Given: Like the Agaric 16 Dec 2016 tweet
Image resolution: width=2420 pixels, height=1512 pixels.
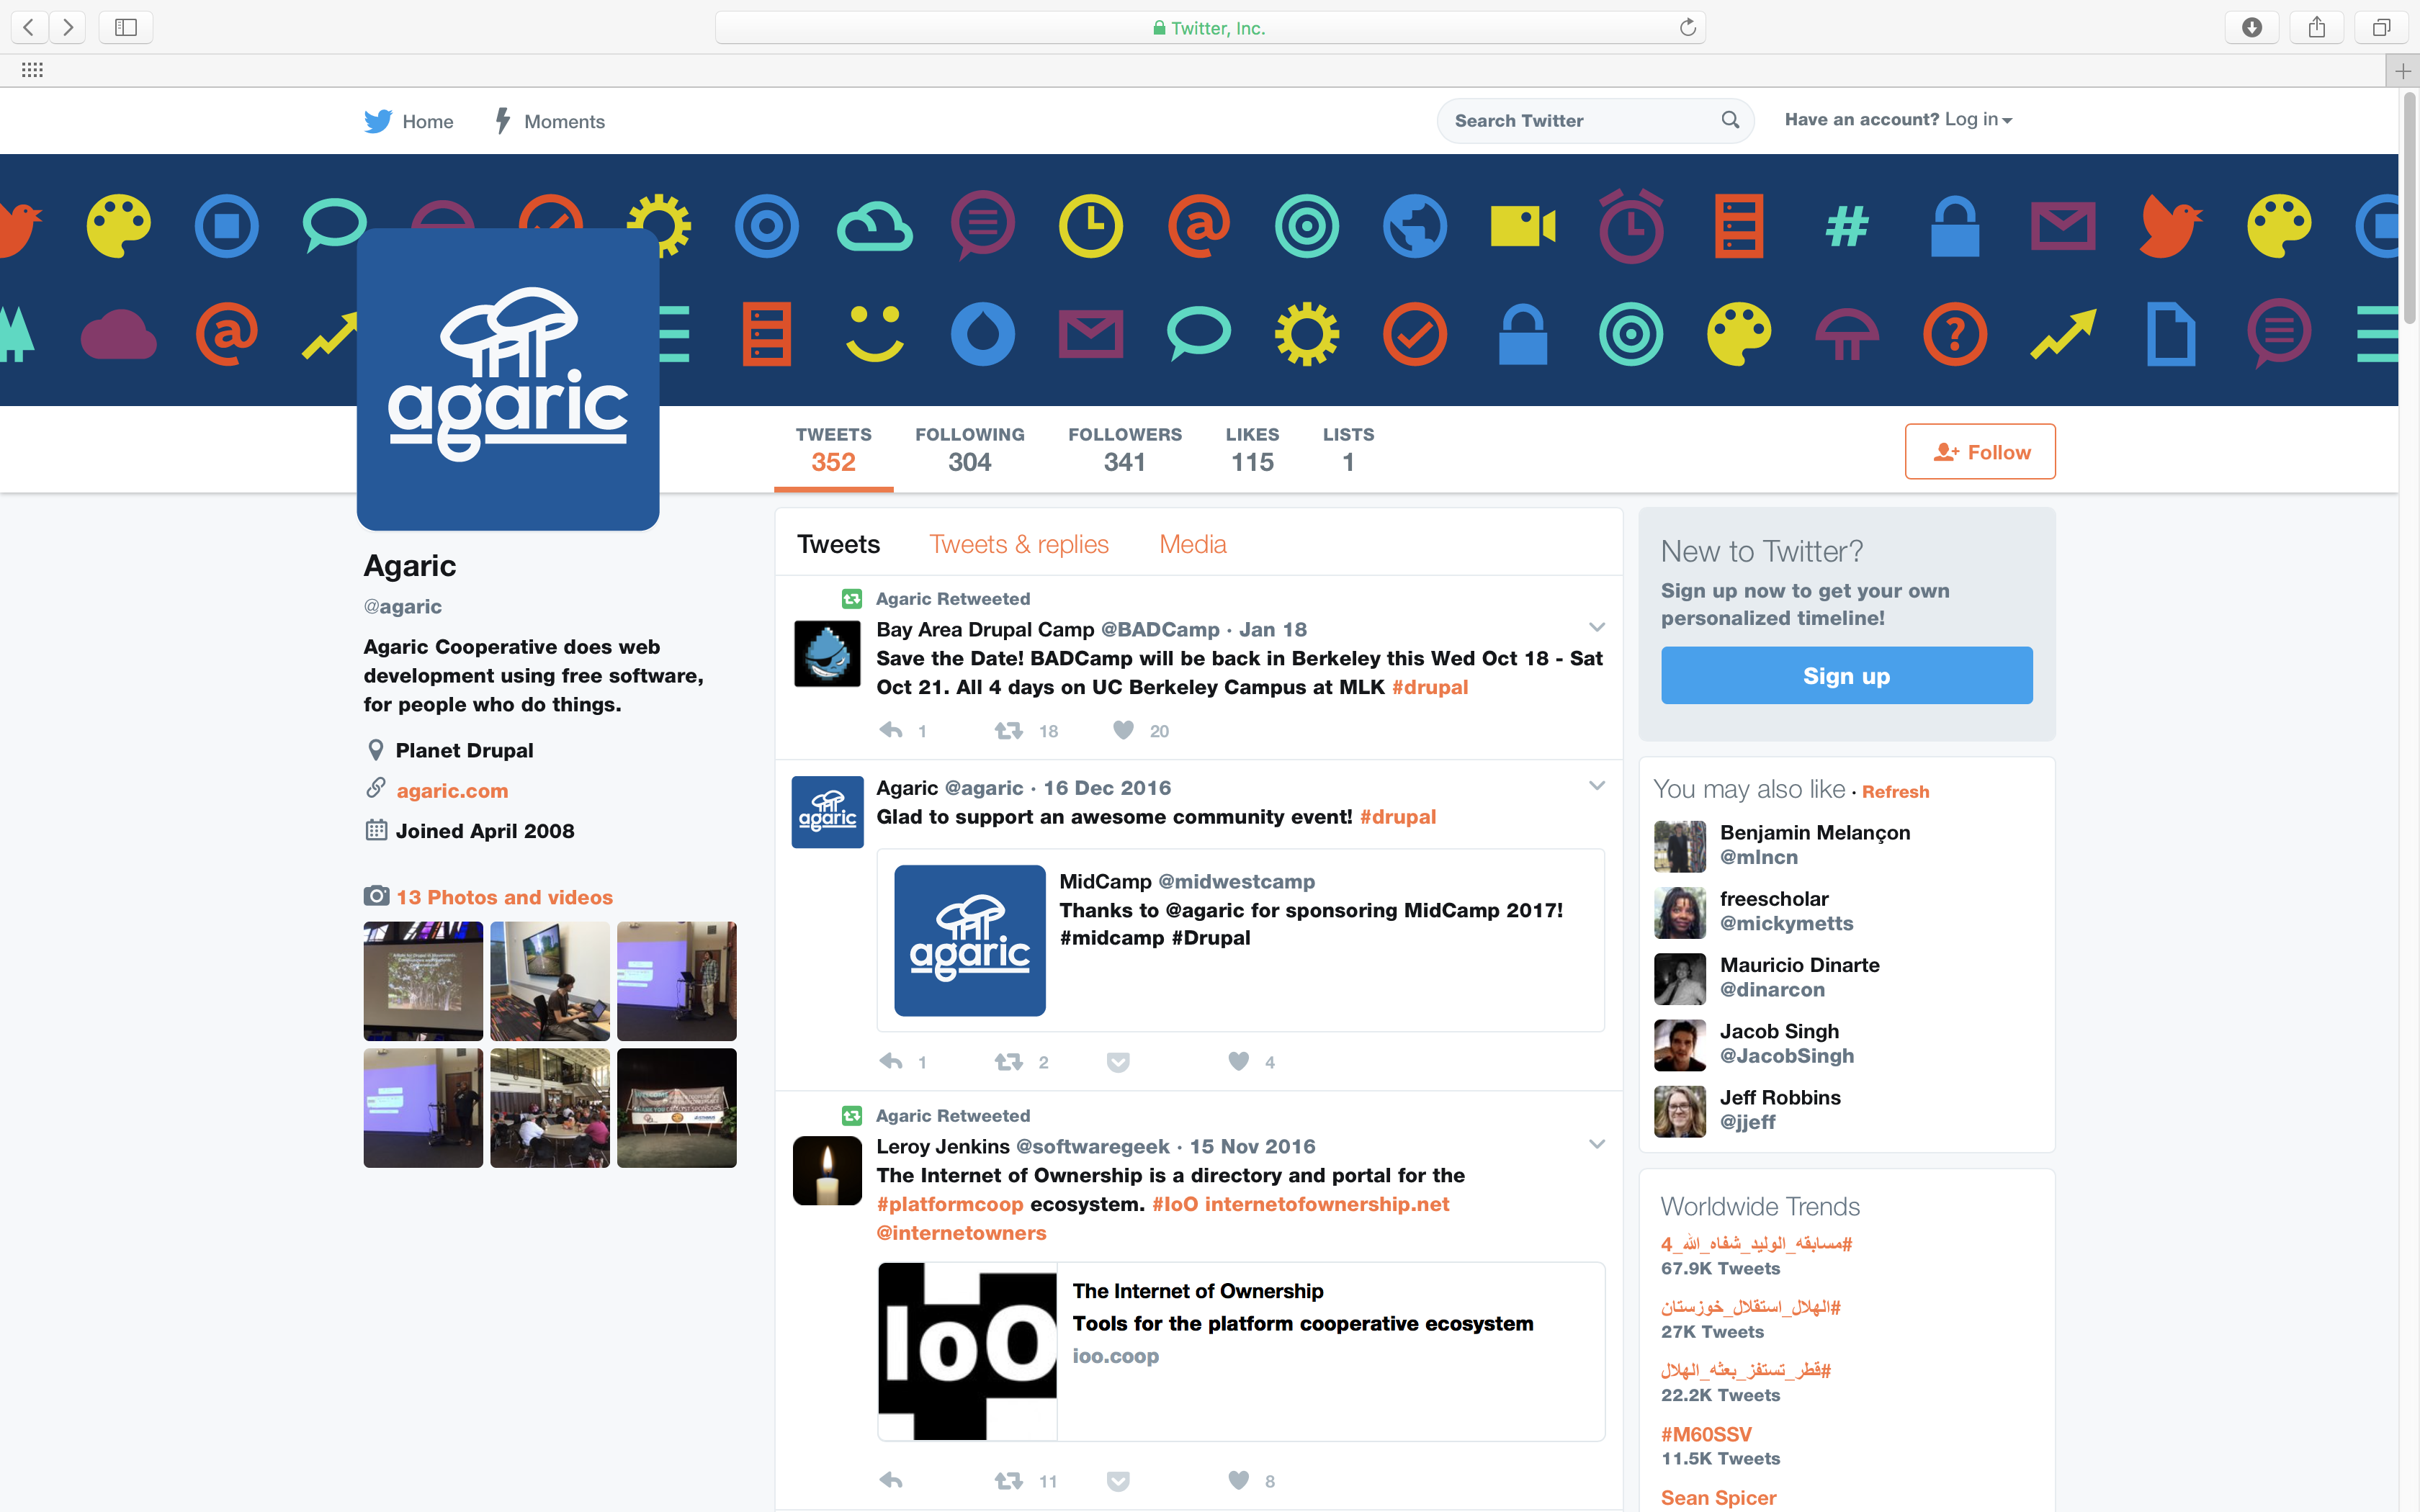Looking at the screenshot, I should [x=1238, y=1062].
